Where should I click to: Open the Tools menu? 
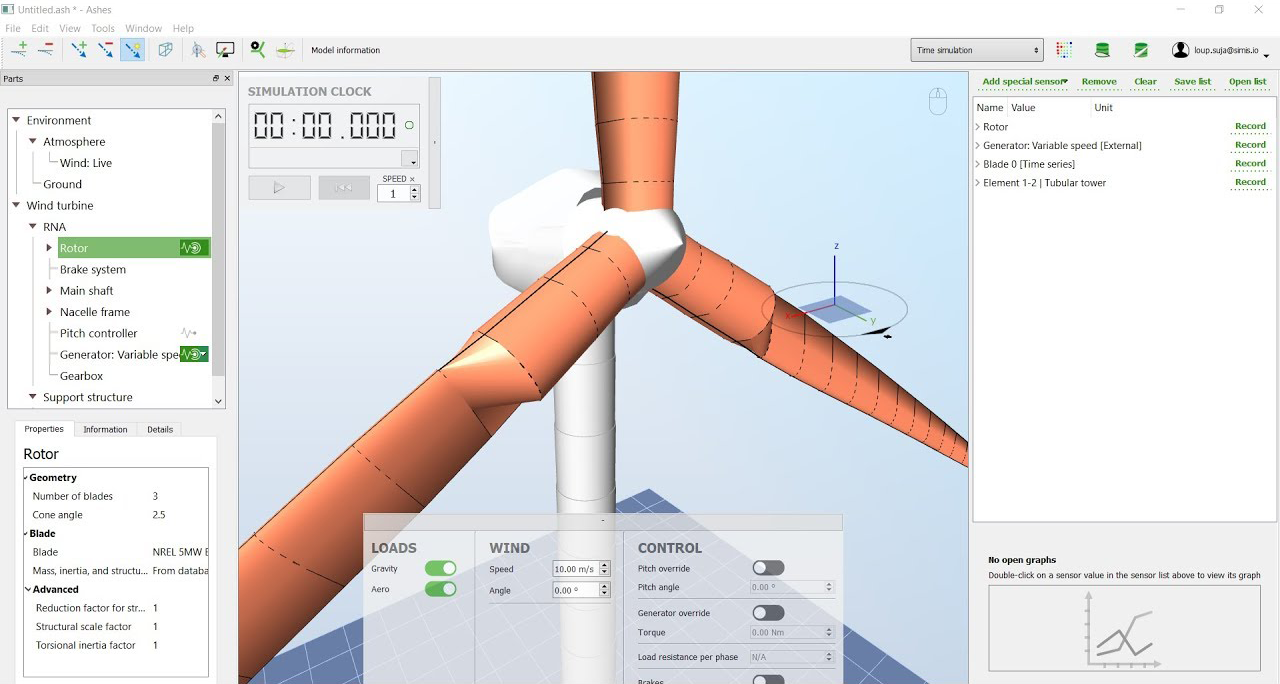[x=103, y=28]
